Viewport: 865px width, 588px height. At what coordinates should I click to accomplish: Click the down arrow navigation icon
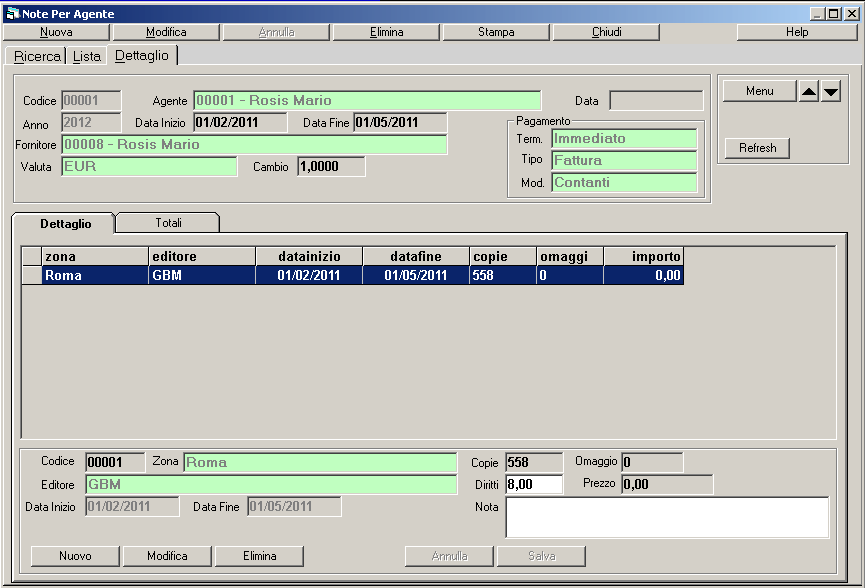point(831,92)
